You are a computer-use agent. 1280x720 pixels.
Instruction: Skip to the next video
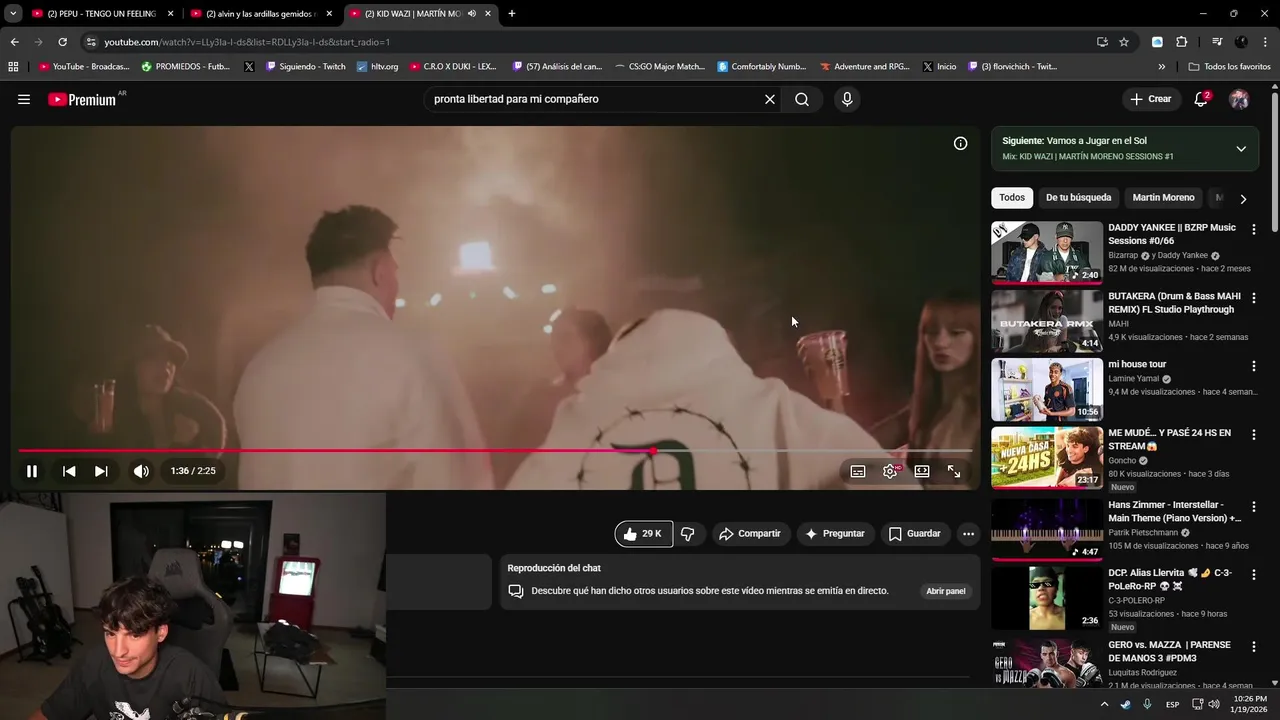click(x=101, y=471)
